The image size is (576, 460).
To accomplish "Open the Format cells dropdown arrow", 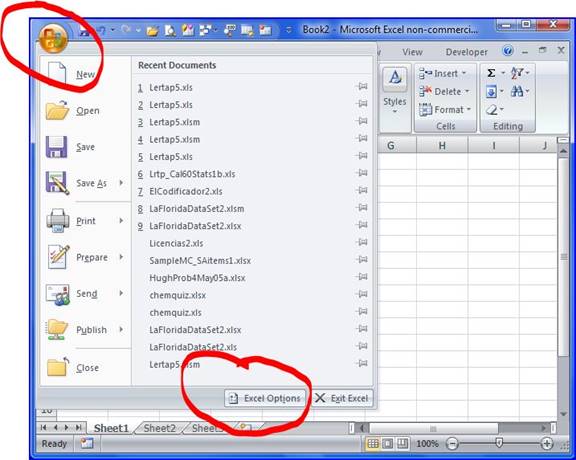I will pyautogui.click(x=469, y=109).
